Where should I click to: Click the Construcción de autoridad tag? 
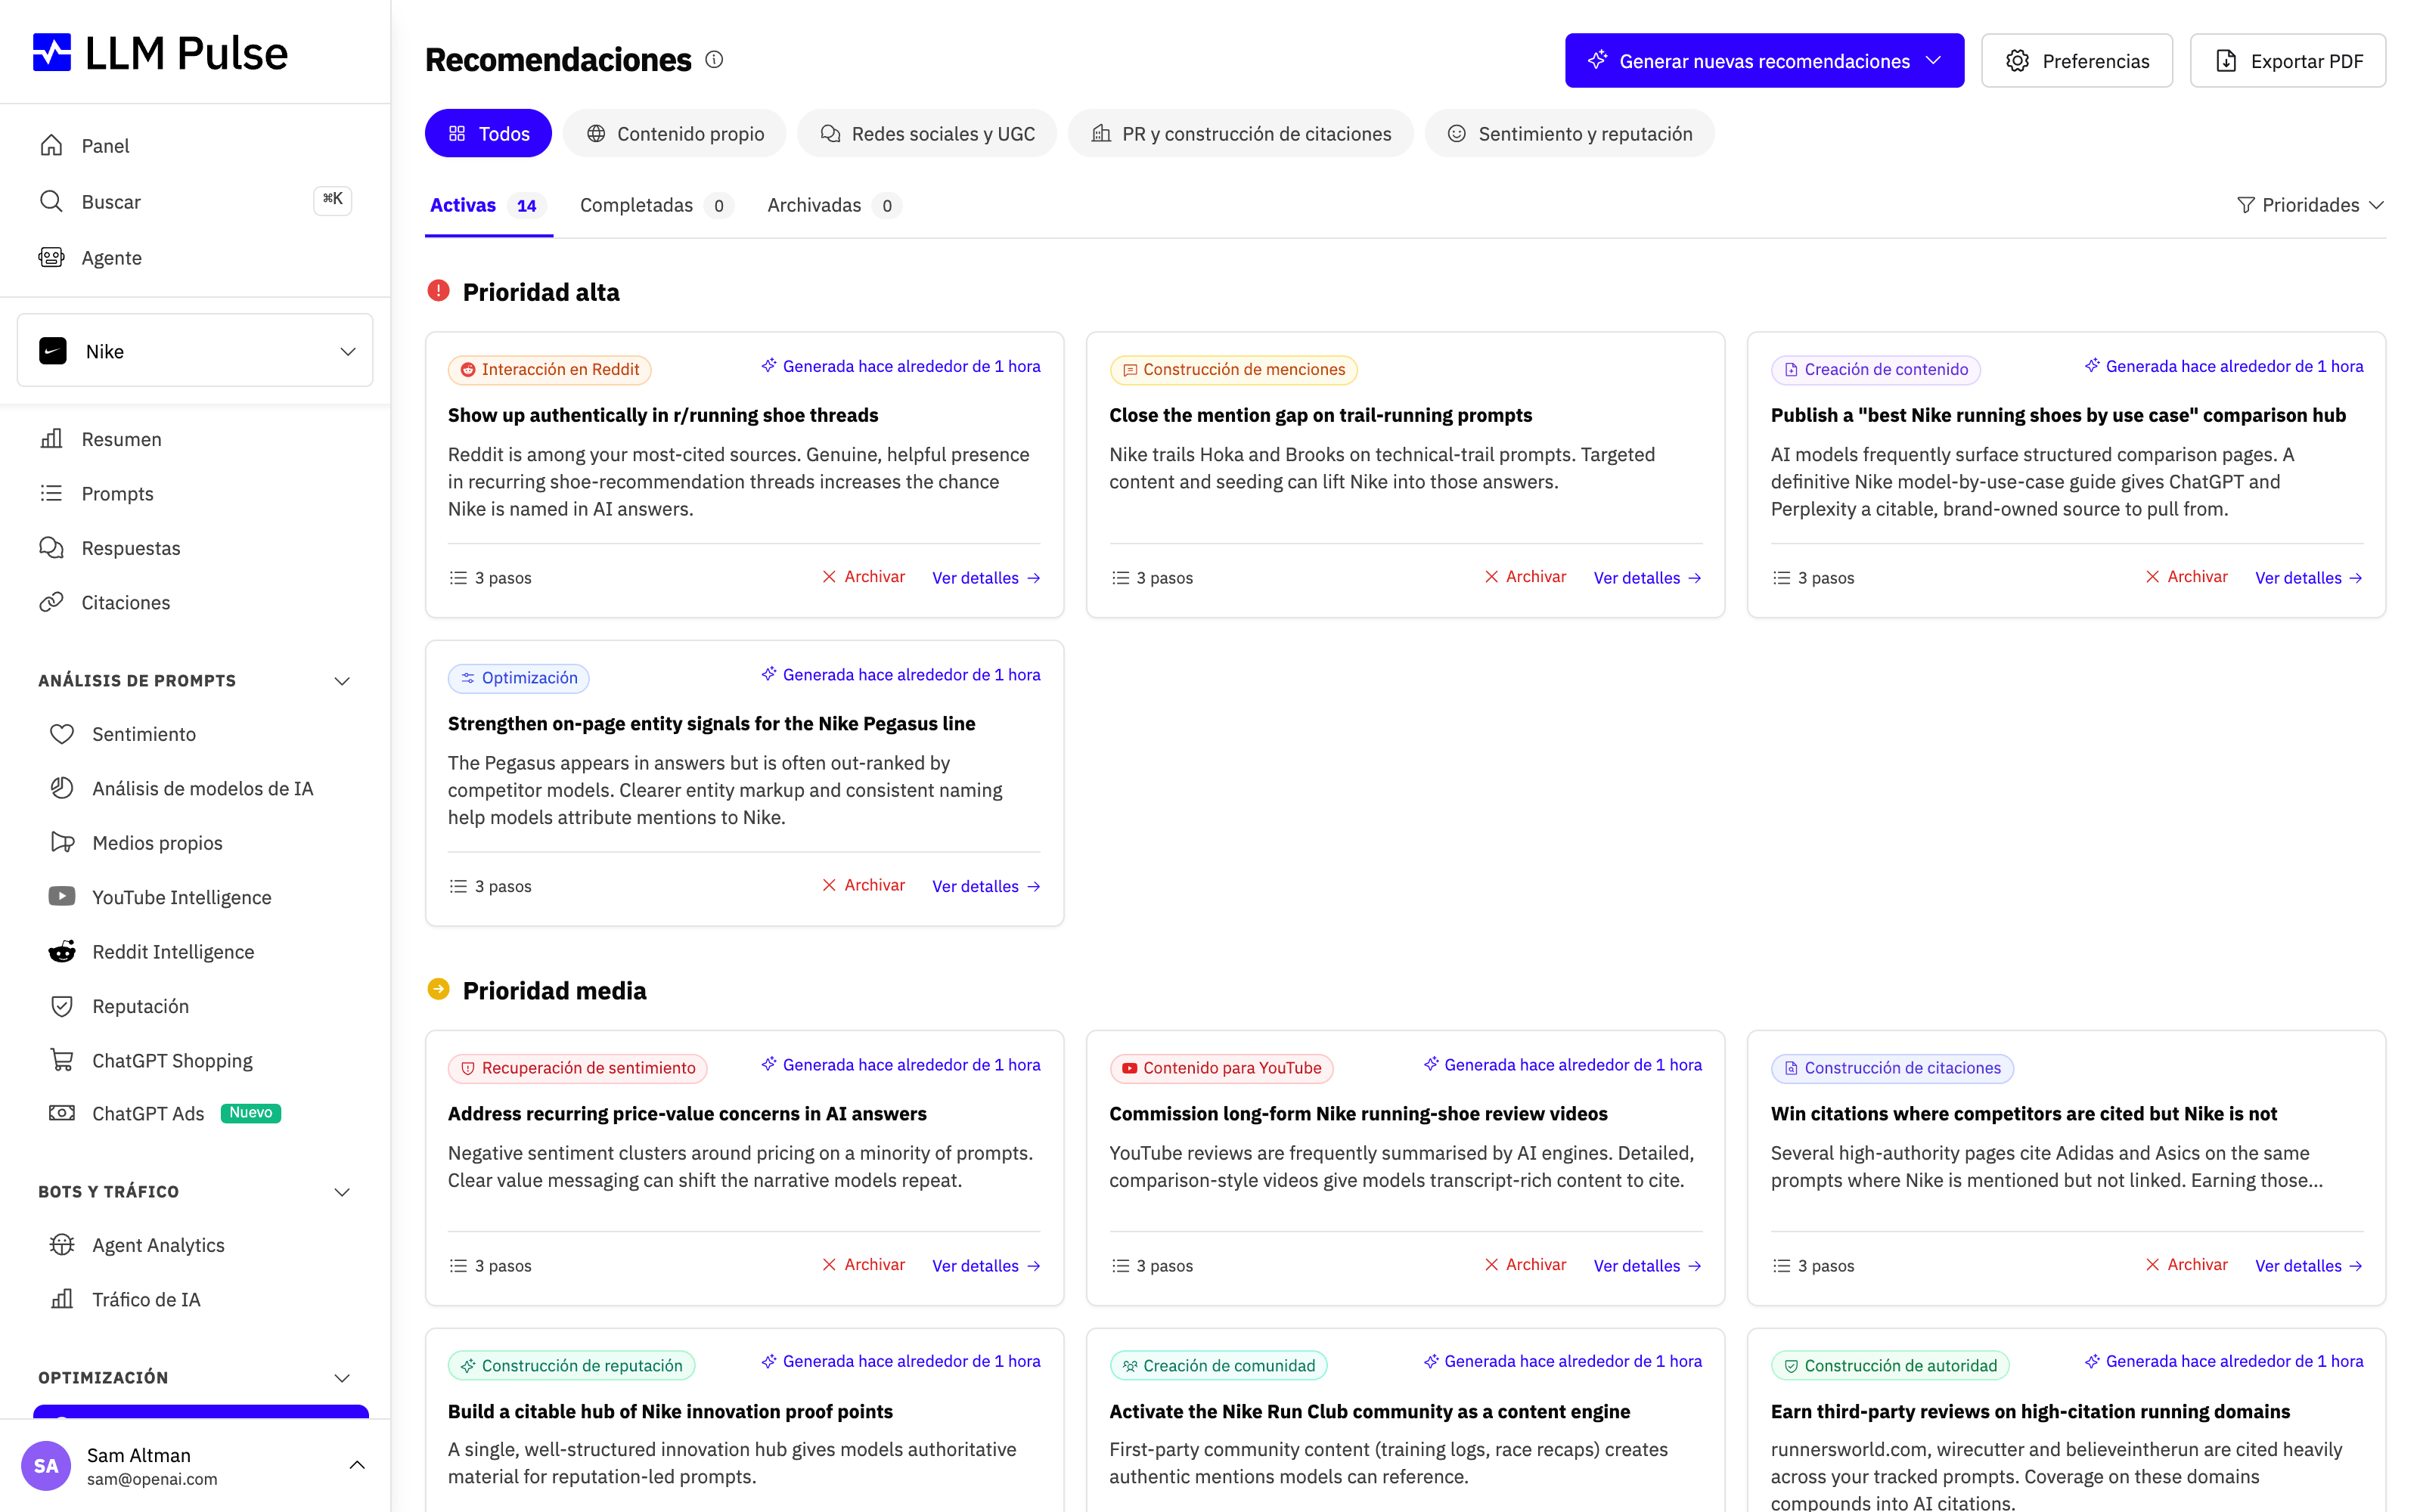tap(1889, 1366)
